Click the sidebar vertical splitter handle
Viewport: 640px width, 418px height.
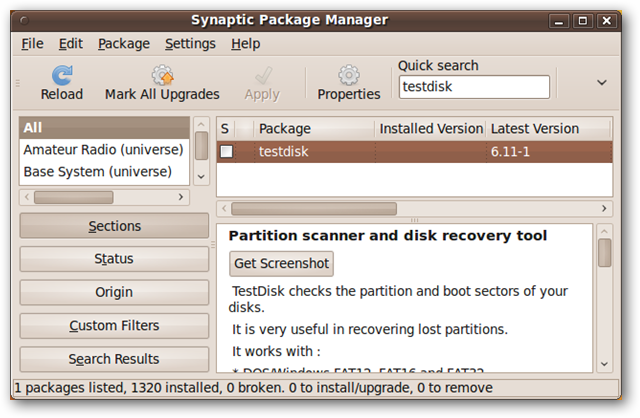213,244
